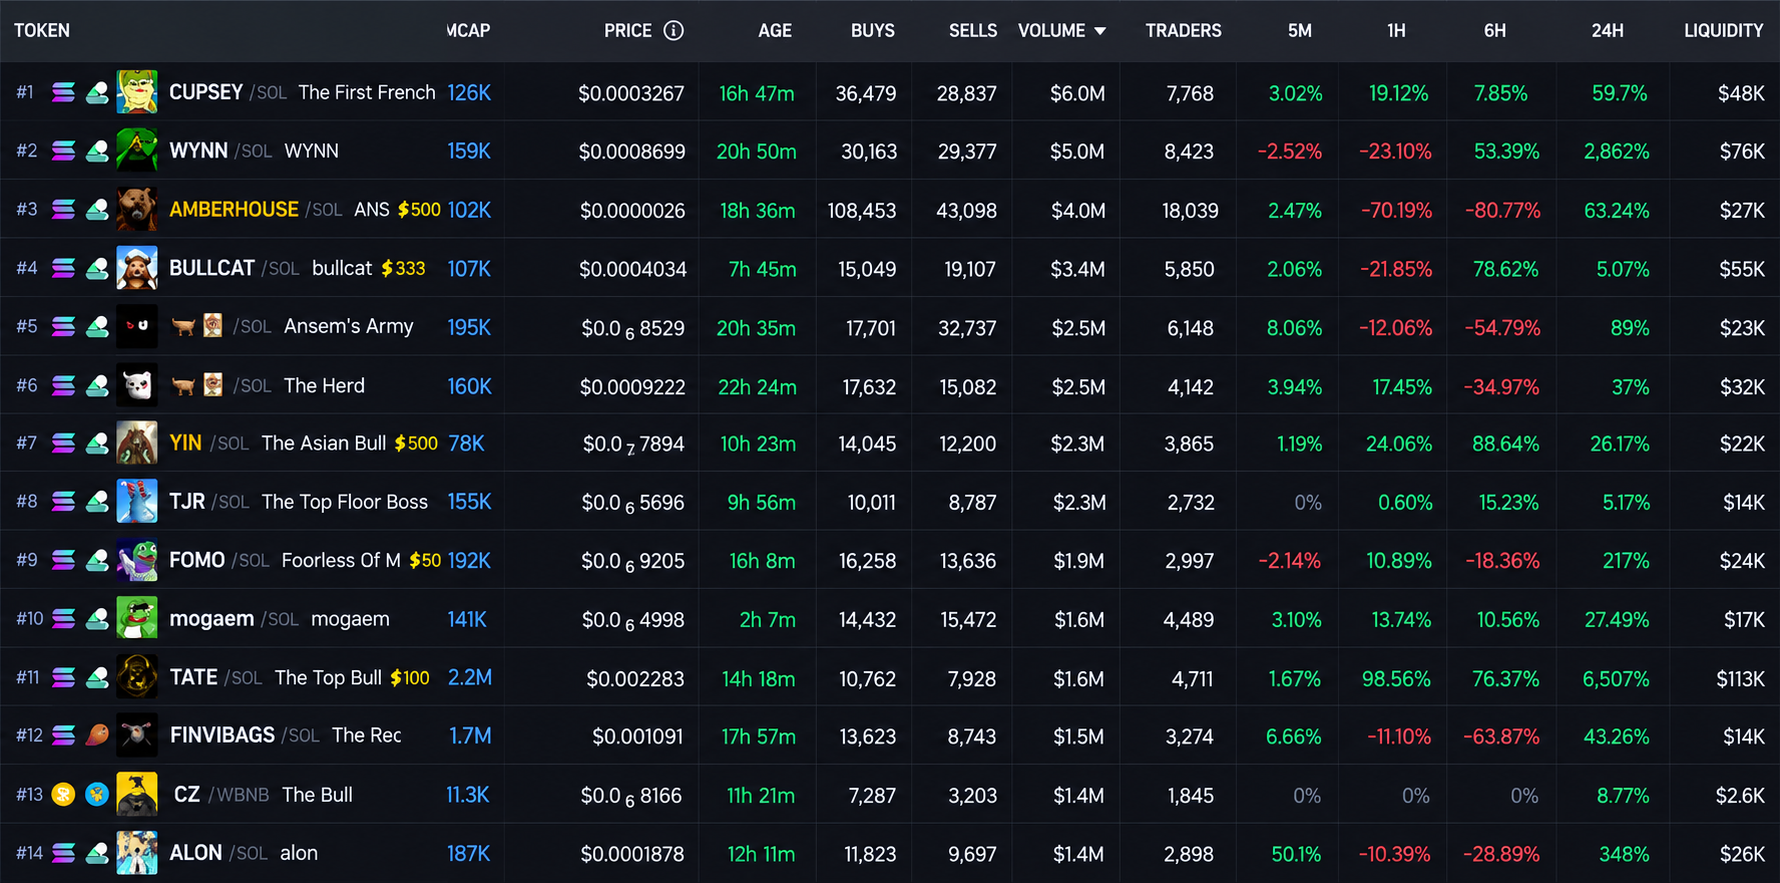Click the $500 boost badge on AMBERHOUSE
The height and width of the screenshot is (883, 1780).
coord(419,210)
